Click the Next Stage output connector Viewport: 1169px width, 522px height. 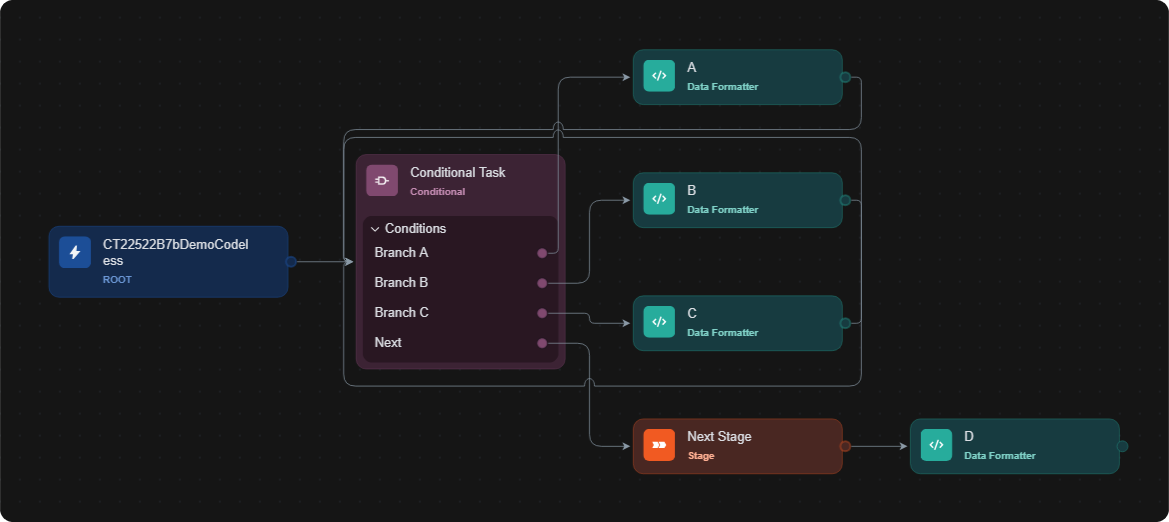pos(845,446)
